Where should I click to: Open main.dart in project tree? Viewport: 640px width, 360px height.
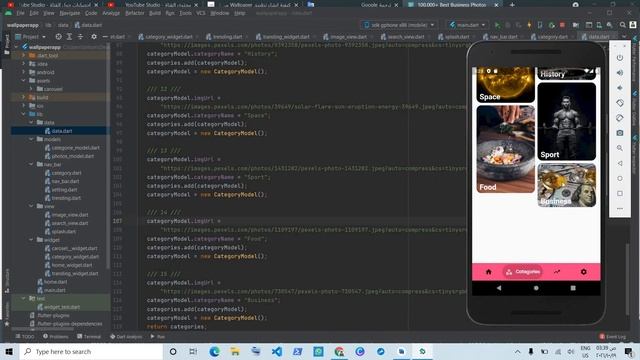tap(54, 290)
